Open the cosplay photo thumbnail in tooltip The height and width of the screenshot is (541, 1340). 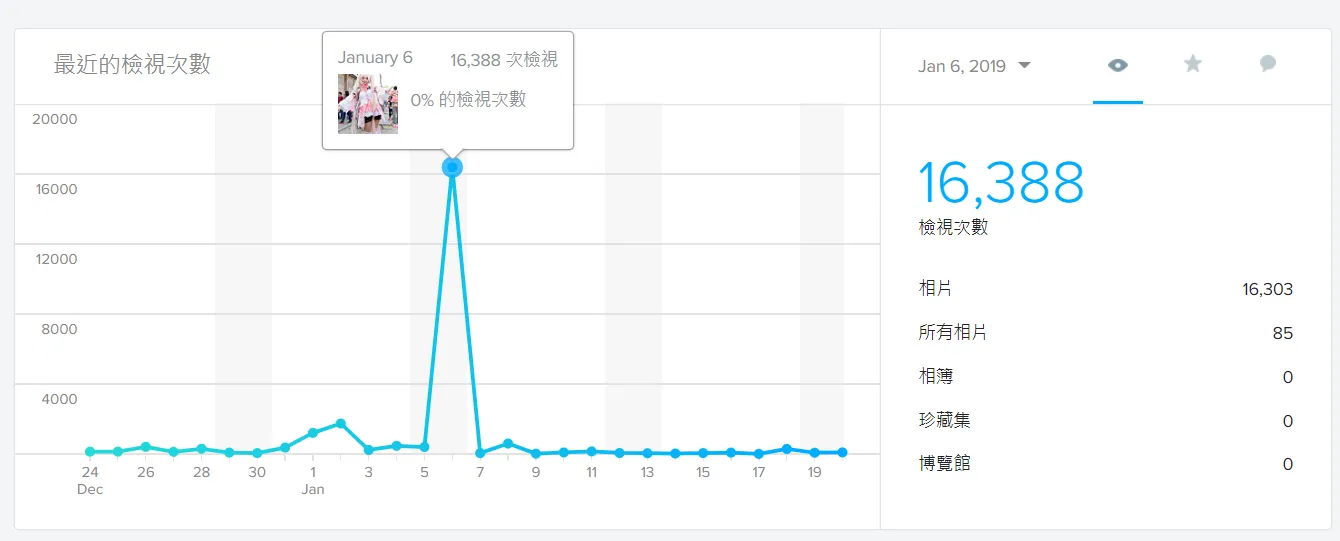point(368,104)
